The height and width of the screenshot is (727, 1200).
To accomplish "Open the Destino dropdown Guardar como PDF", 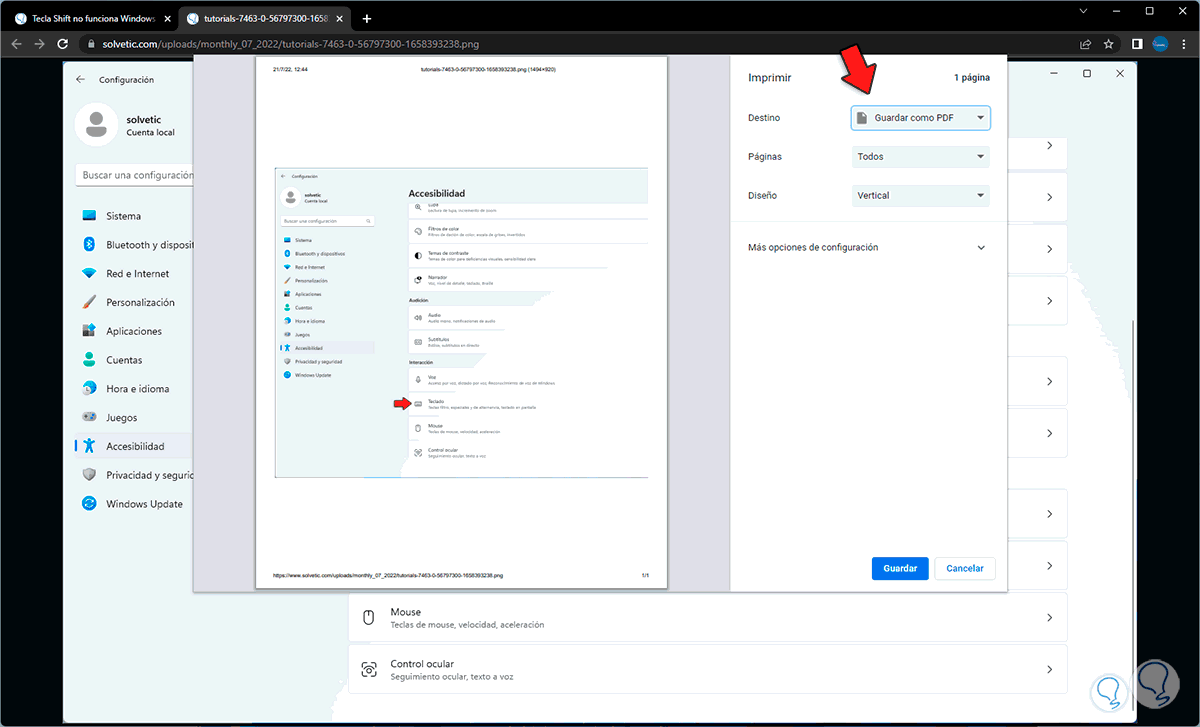I will coord(920,118).
